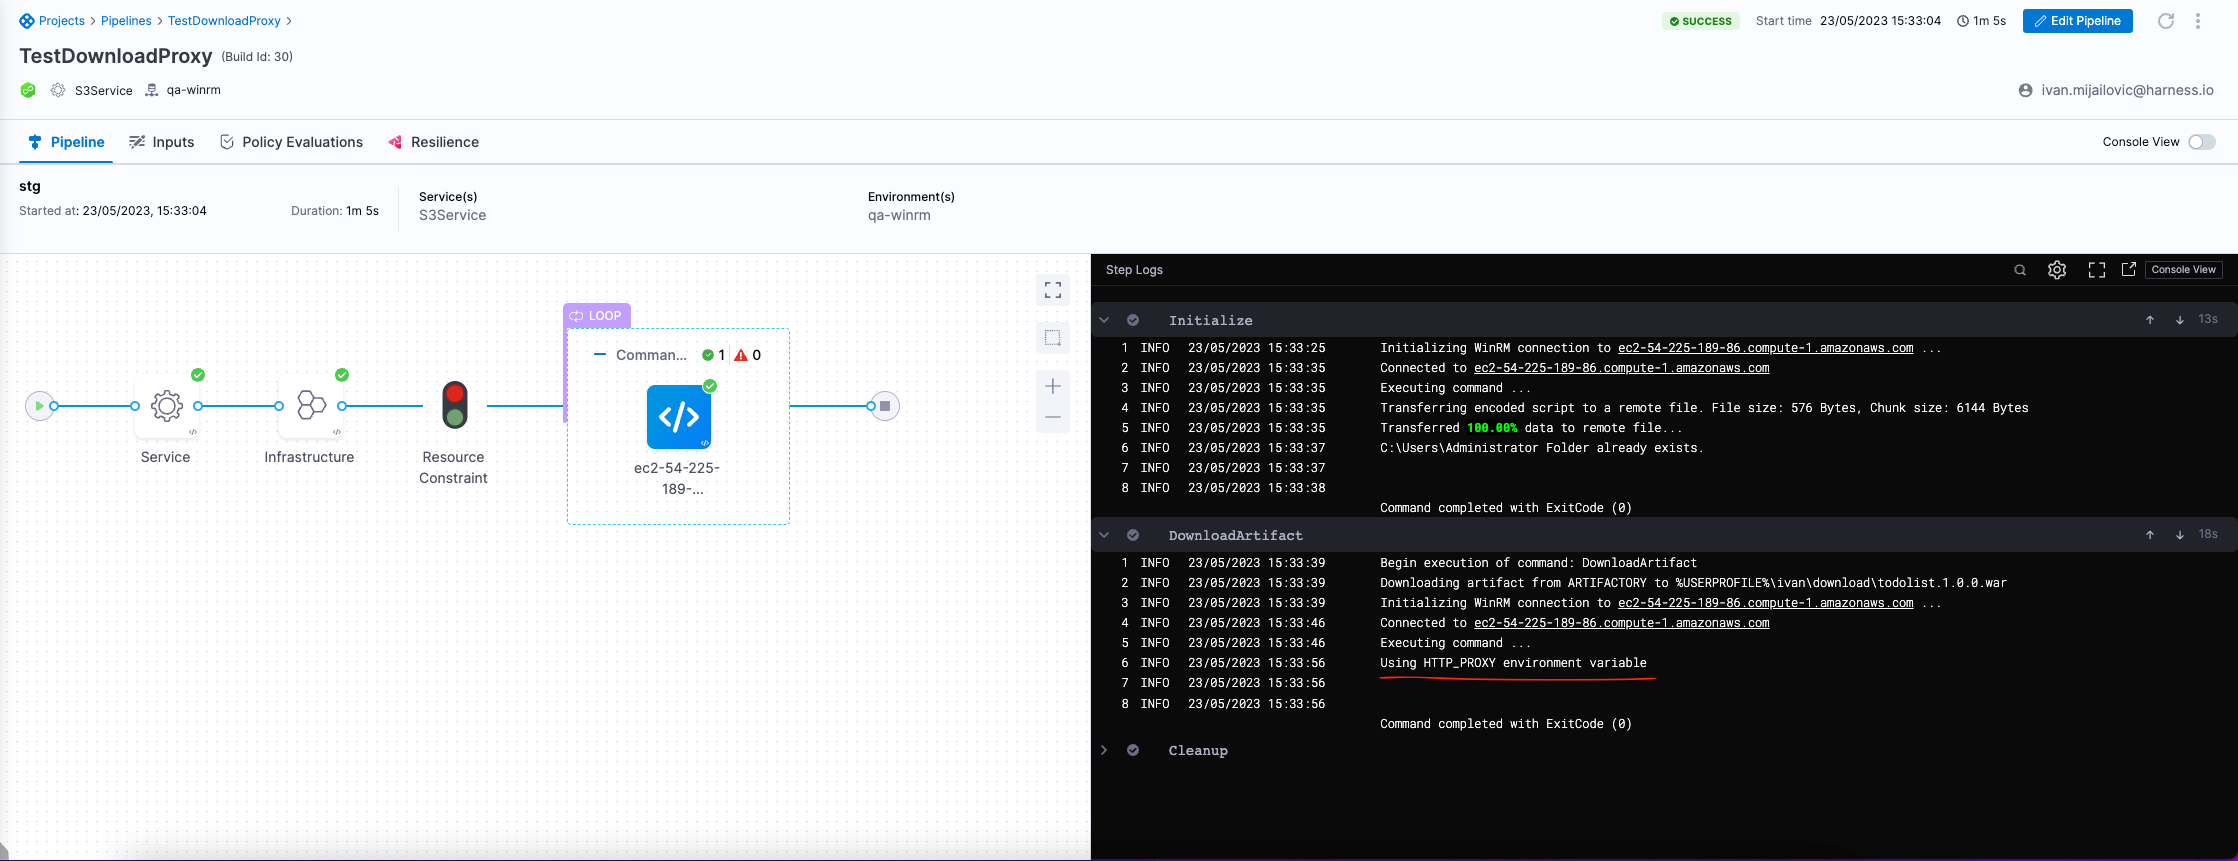Open logs in new window icon
2238x861 pixels.
pyautogui.click(x=2129, y=269)
